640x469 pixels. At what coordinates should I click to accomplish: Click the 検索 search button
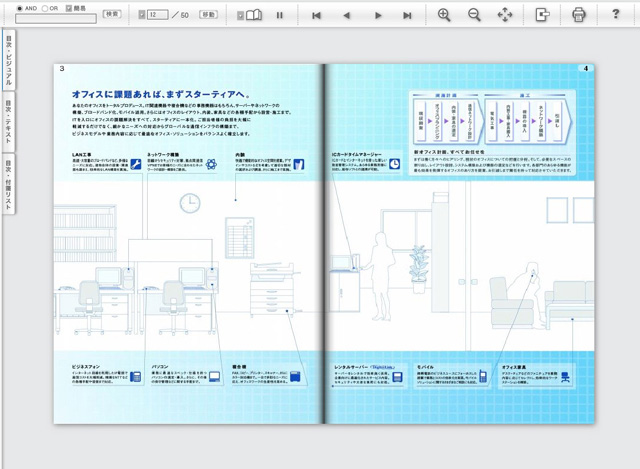[x=113, y=15]
